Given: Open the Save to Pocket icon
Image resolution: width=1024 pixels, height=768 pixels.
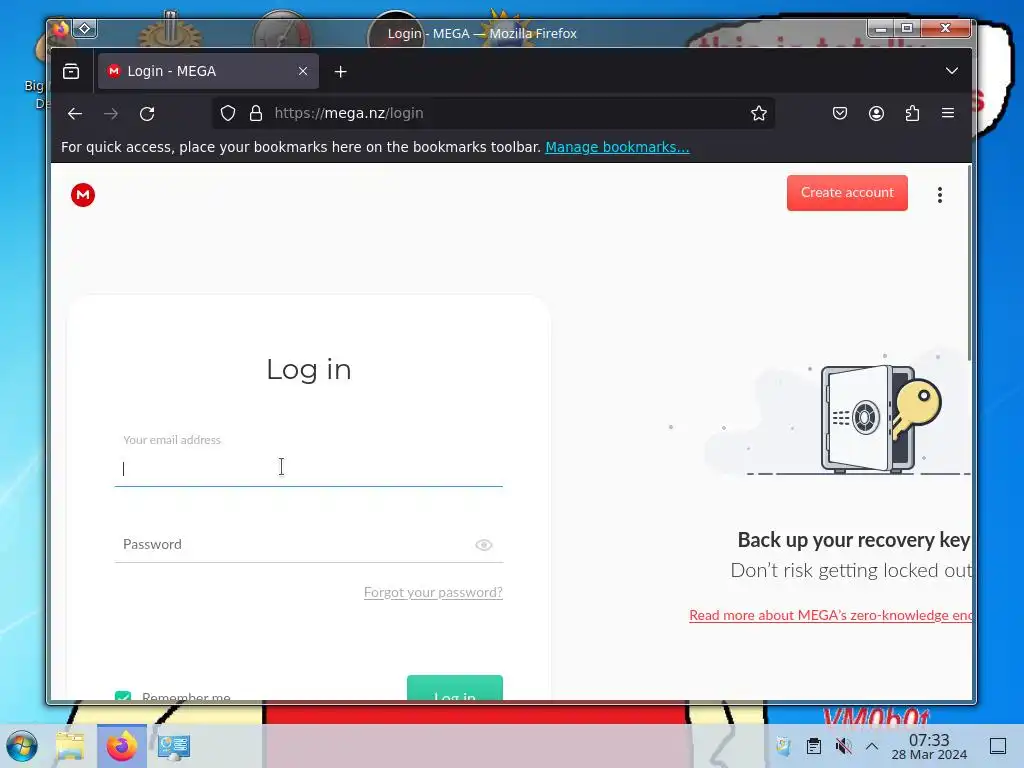Looking at the screenshot, I should tap(840, 114).
